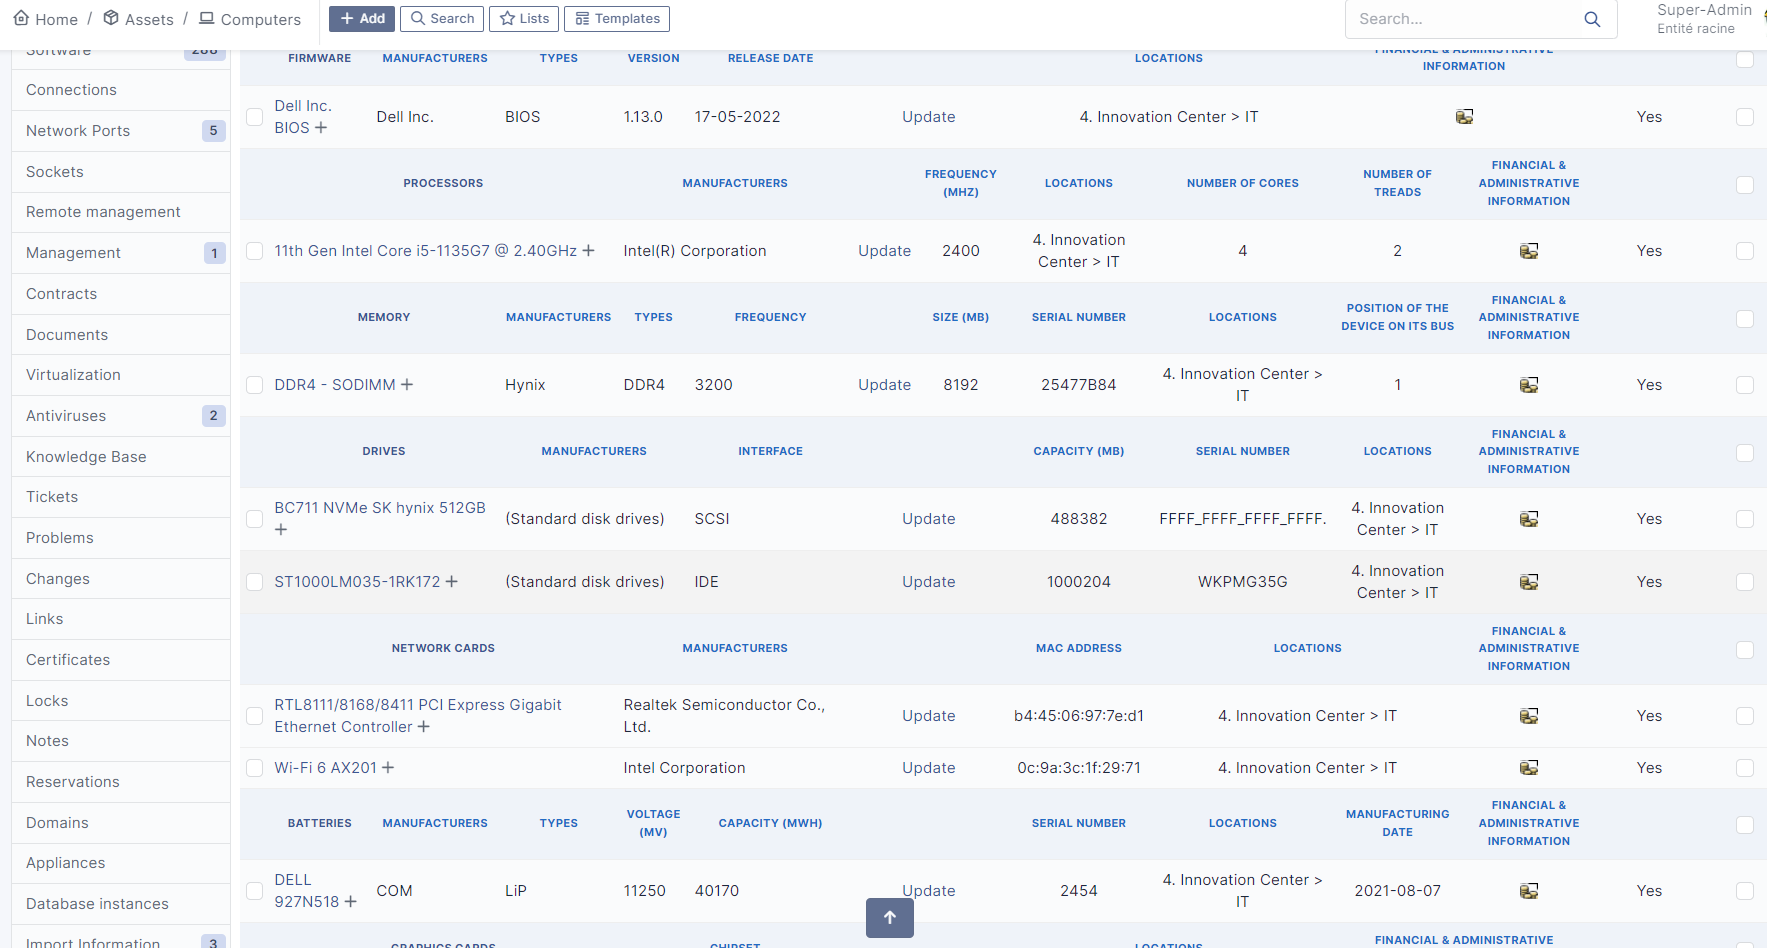Click plus icon beside DDR4 - SODIMM

coord(407,385)
